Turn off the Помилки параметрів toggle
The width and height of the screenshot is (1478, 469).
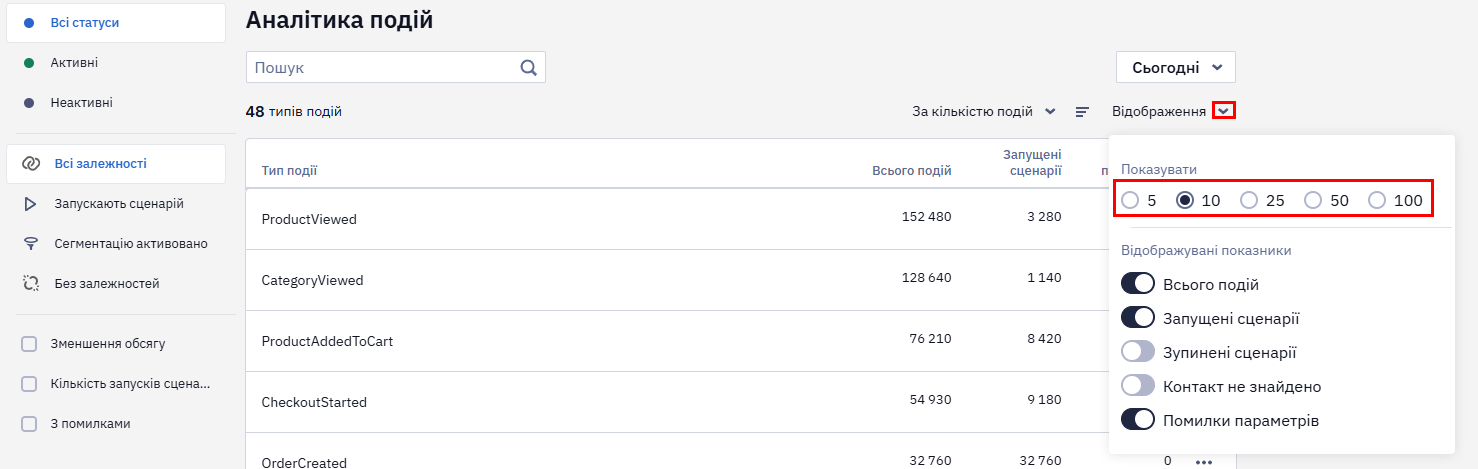[x=1138, y=420]
